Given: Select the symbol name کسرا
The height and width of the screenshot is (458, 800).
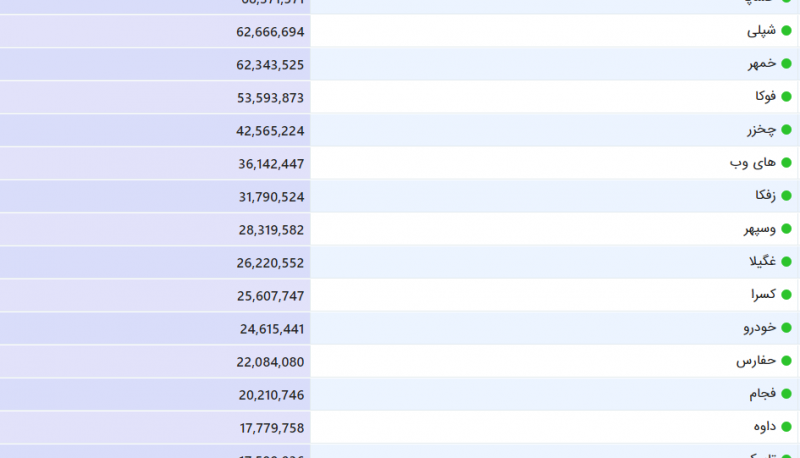Looking at the screenshot, I should tap(763, 294).
